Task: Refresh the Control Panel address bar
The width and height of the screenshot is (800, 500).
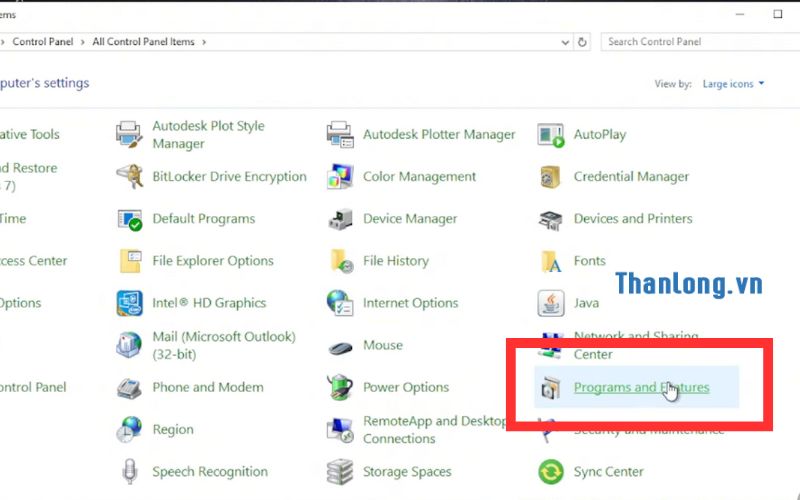Action: (582, 42)
